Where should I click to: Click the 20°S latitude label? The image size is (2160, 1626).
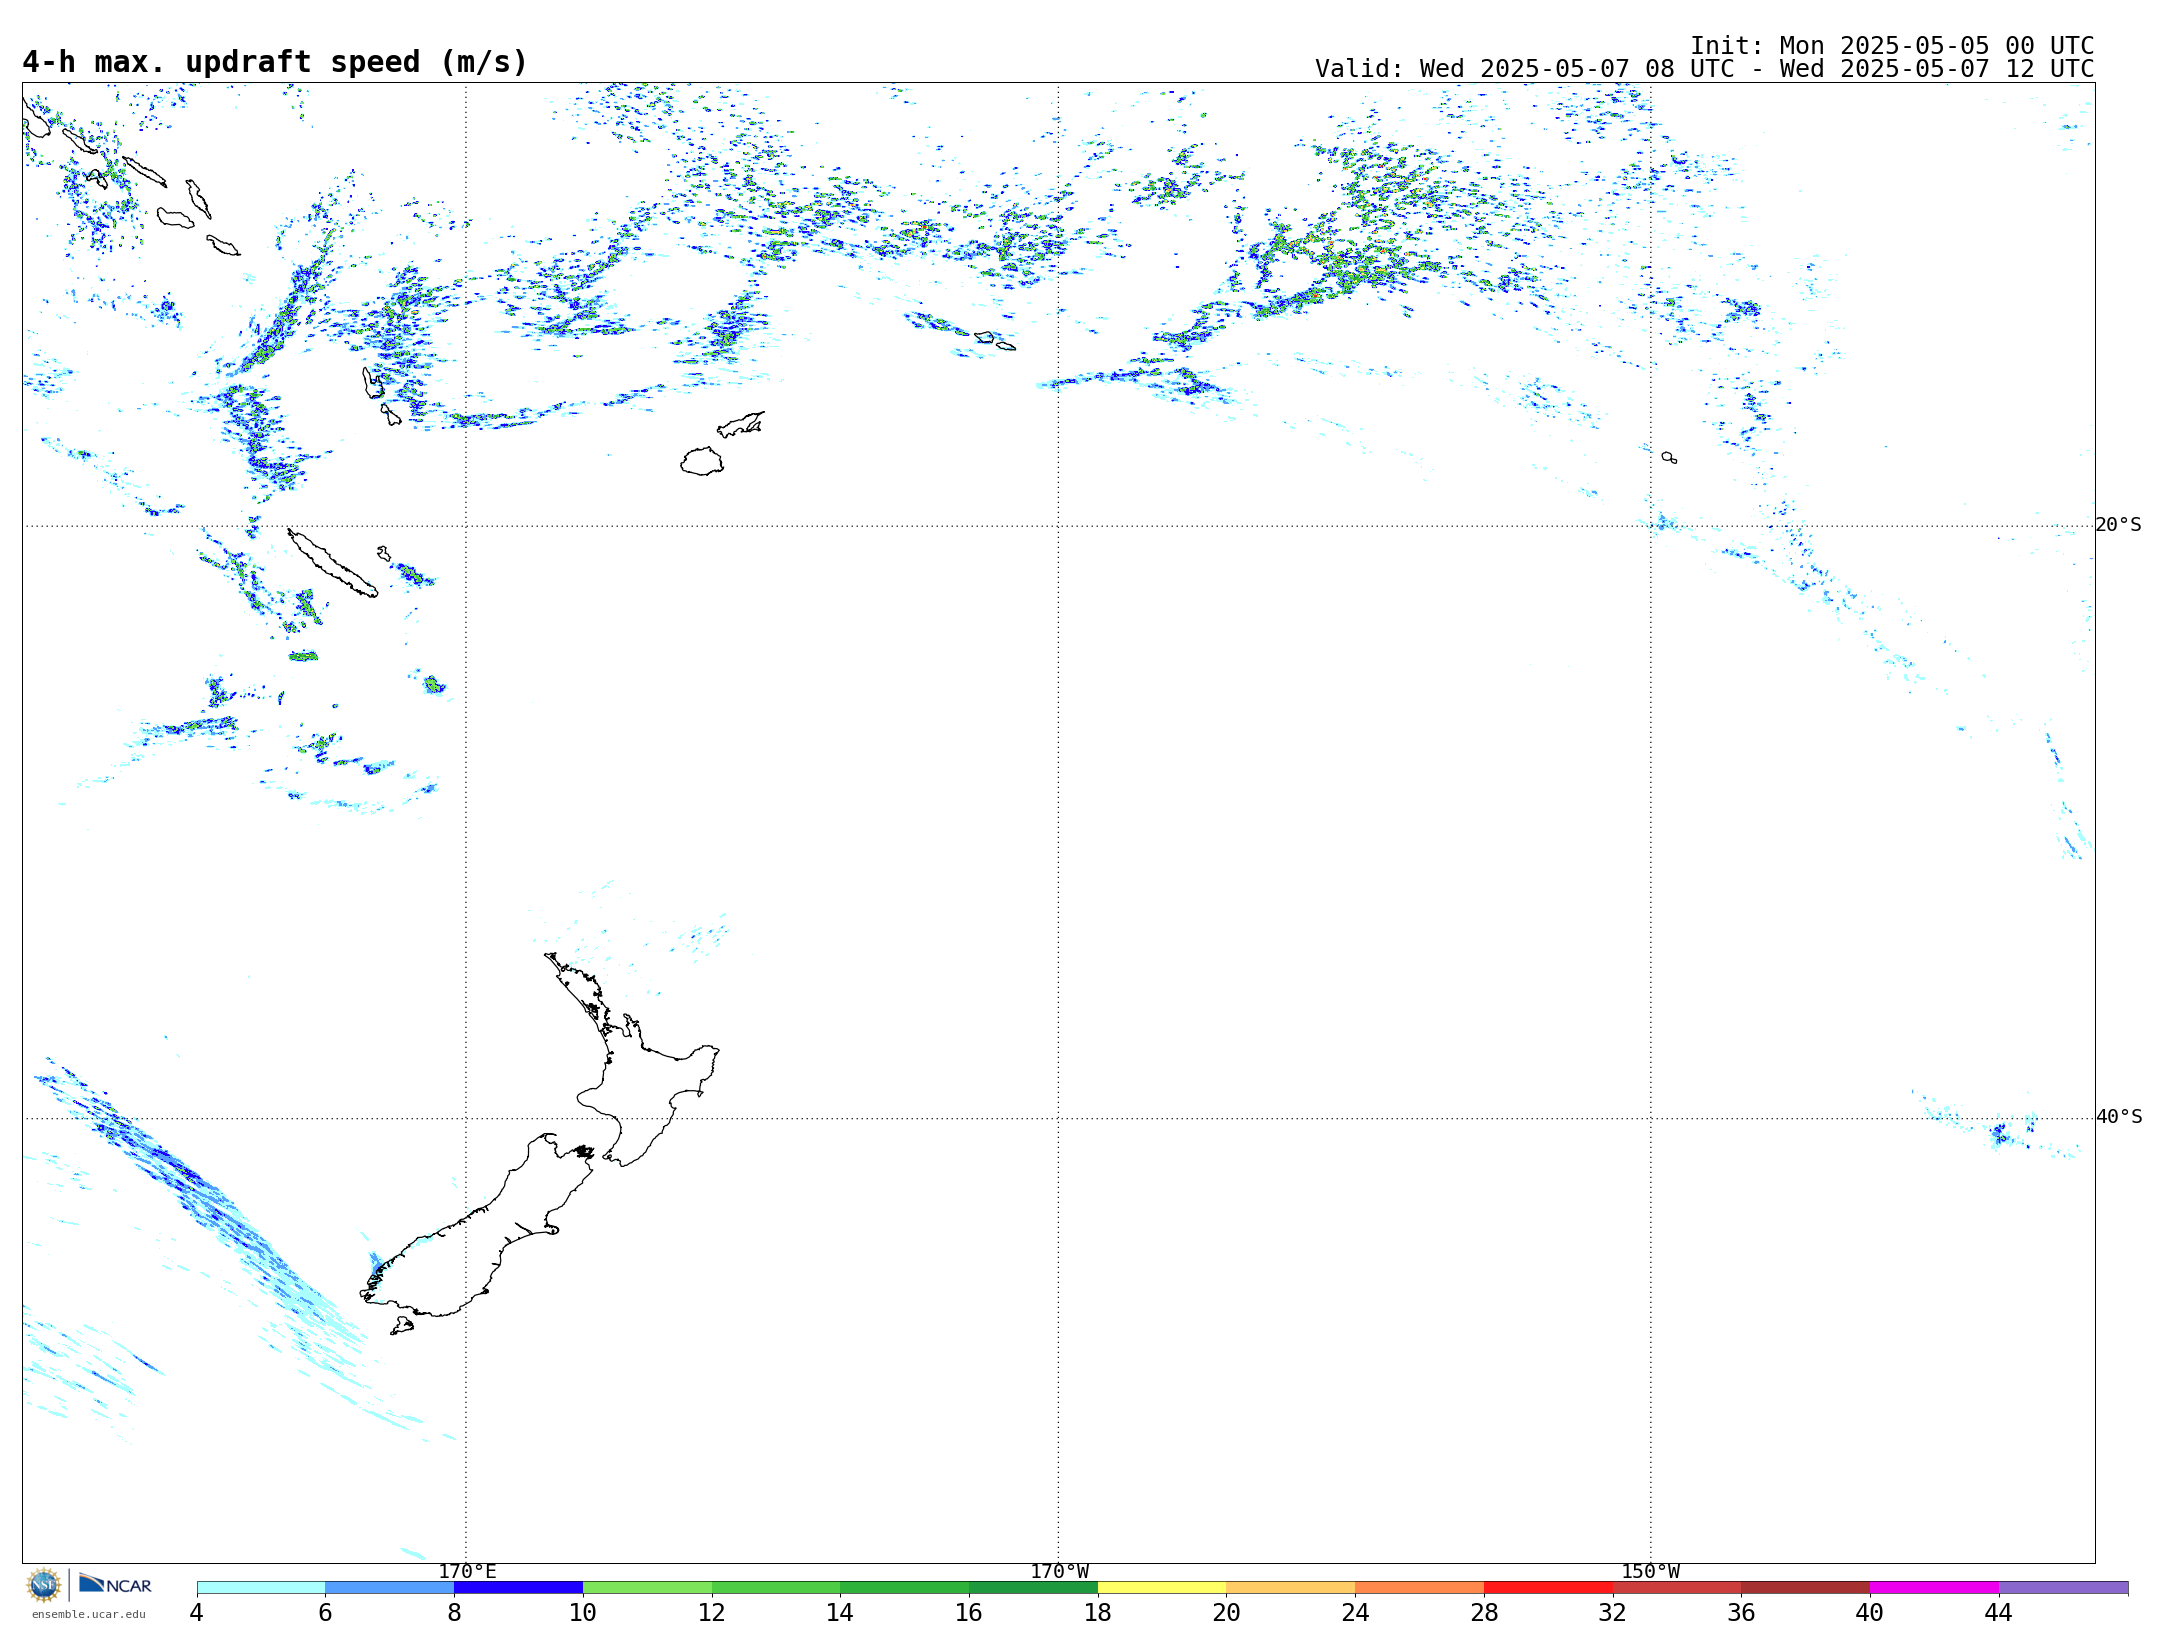click(x=2119, y=525)
